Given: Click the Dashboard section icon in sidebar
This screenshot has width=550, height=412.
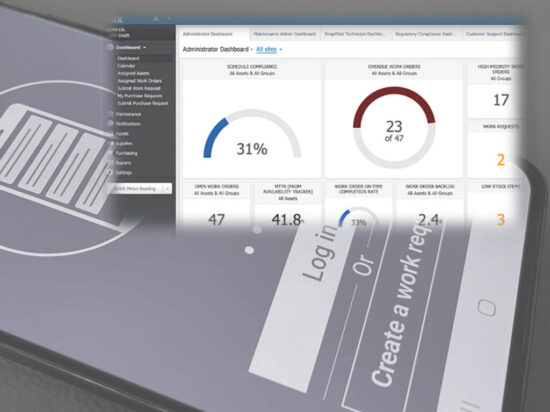Looking at the screenshot, I should [x=110, y=47].
